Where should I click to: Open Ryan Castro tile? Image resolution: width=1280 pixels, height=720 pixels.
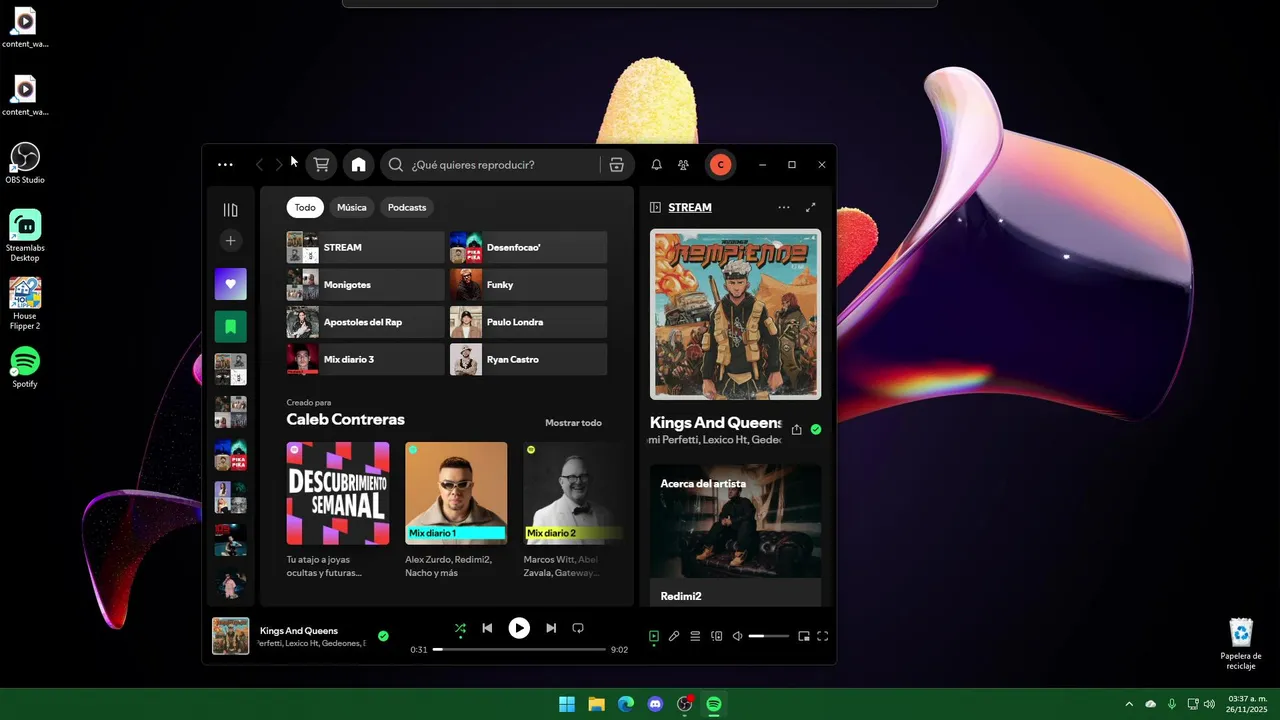pyautogui.click(x=528, y=359)
